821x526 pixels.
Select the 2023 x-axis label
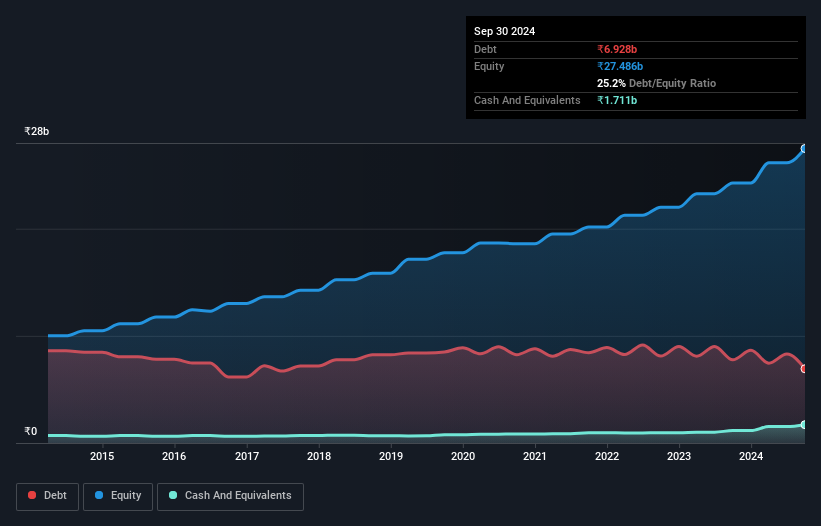679,456
